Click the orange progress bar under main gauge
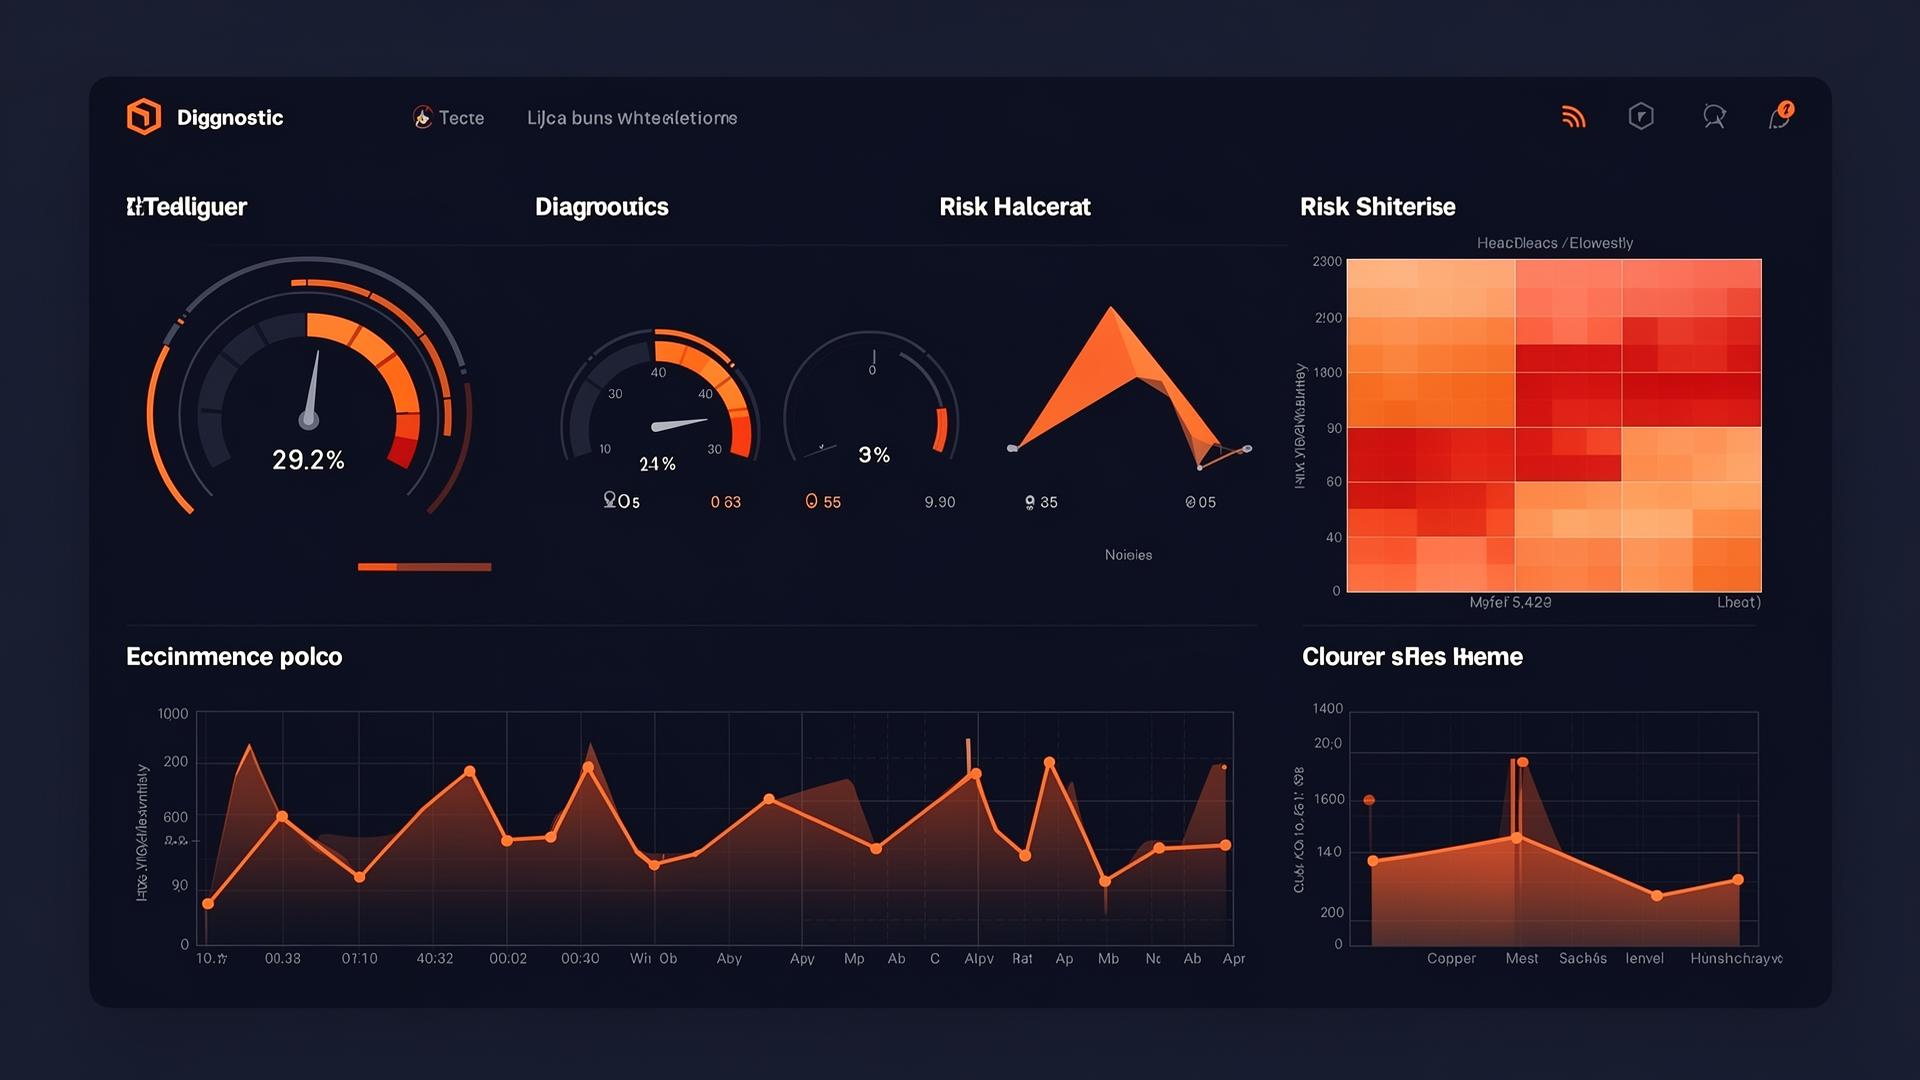The width and height of the screenshot is (1920, 1080). (424, 567)
